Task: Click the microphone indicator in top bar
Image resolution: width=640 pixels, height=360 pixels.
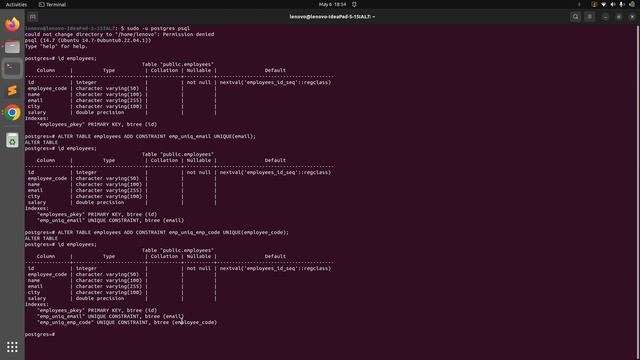Action: [622, 4]
